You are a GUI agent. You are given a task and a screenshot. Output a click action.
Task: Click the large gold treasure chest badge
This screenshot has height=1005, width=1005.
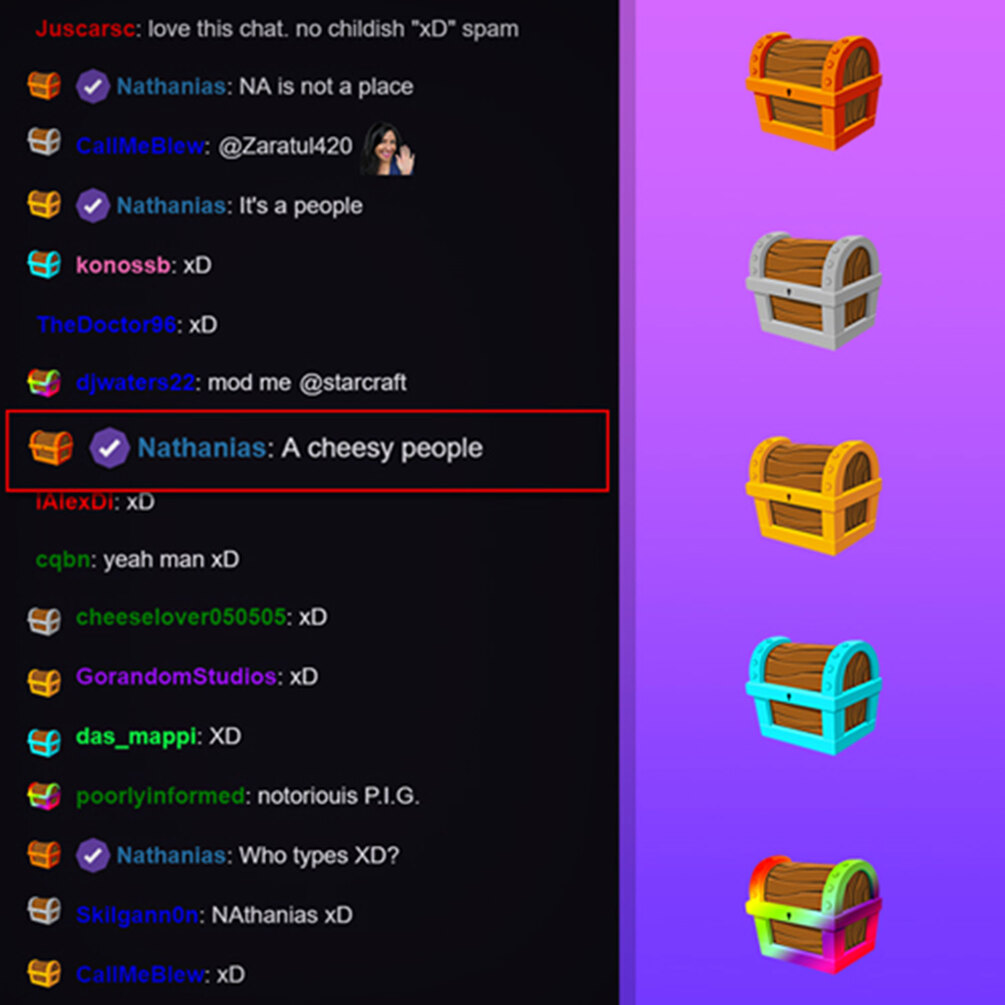coord(813,495)
